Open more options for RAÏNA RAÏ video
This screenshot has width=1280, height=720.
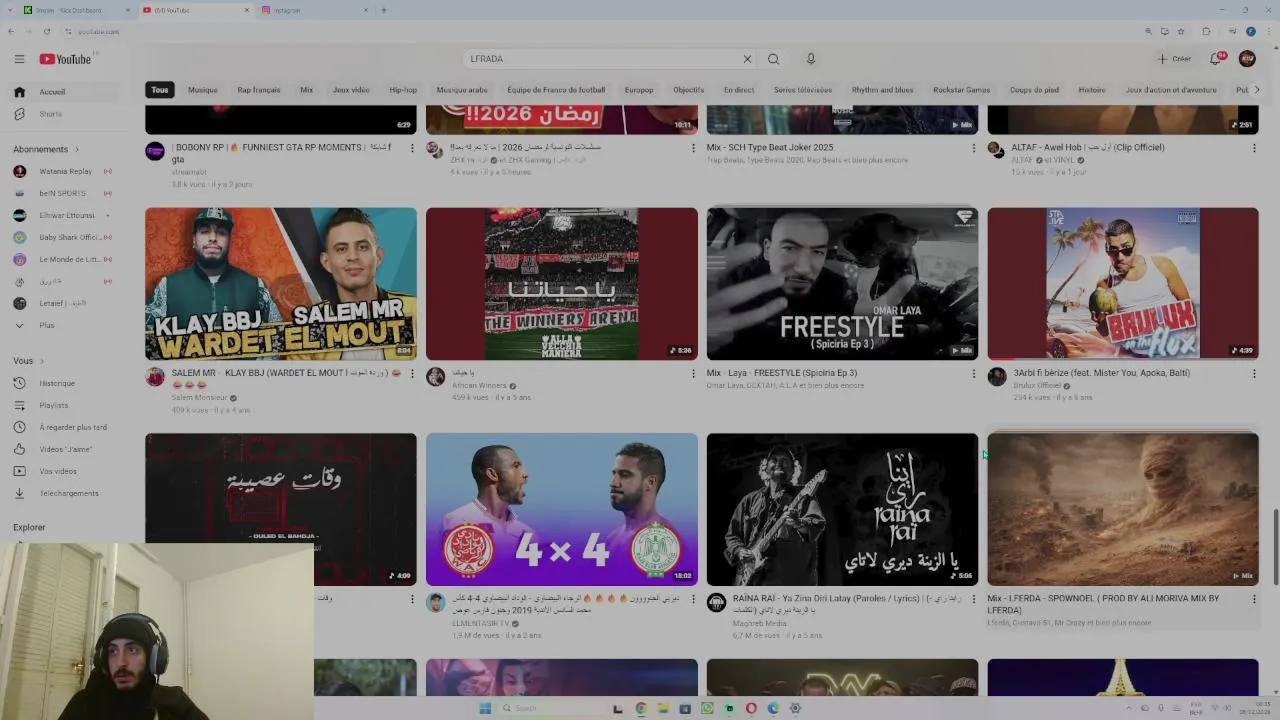point(973,599)
